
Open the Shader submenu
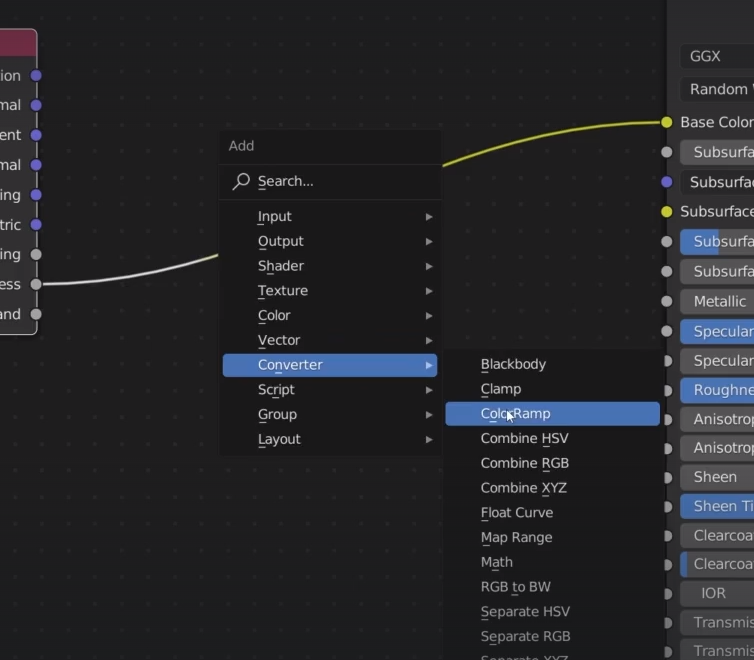click(330, 266)
